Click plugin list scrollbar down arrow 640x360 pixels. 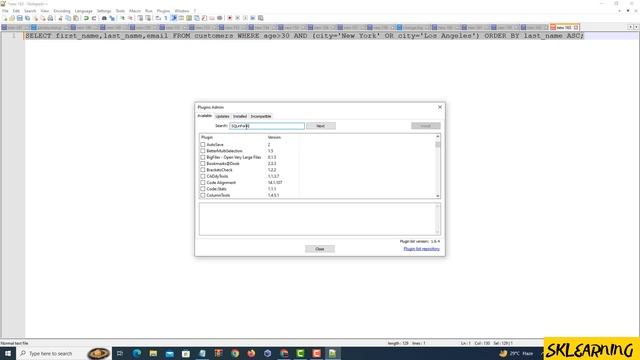pyautogui.click(x=438, y=196)
